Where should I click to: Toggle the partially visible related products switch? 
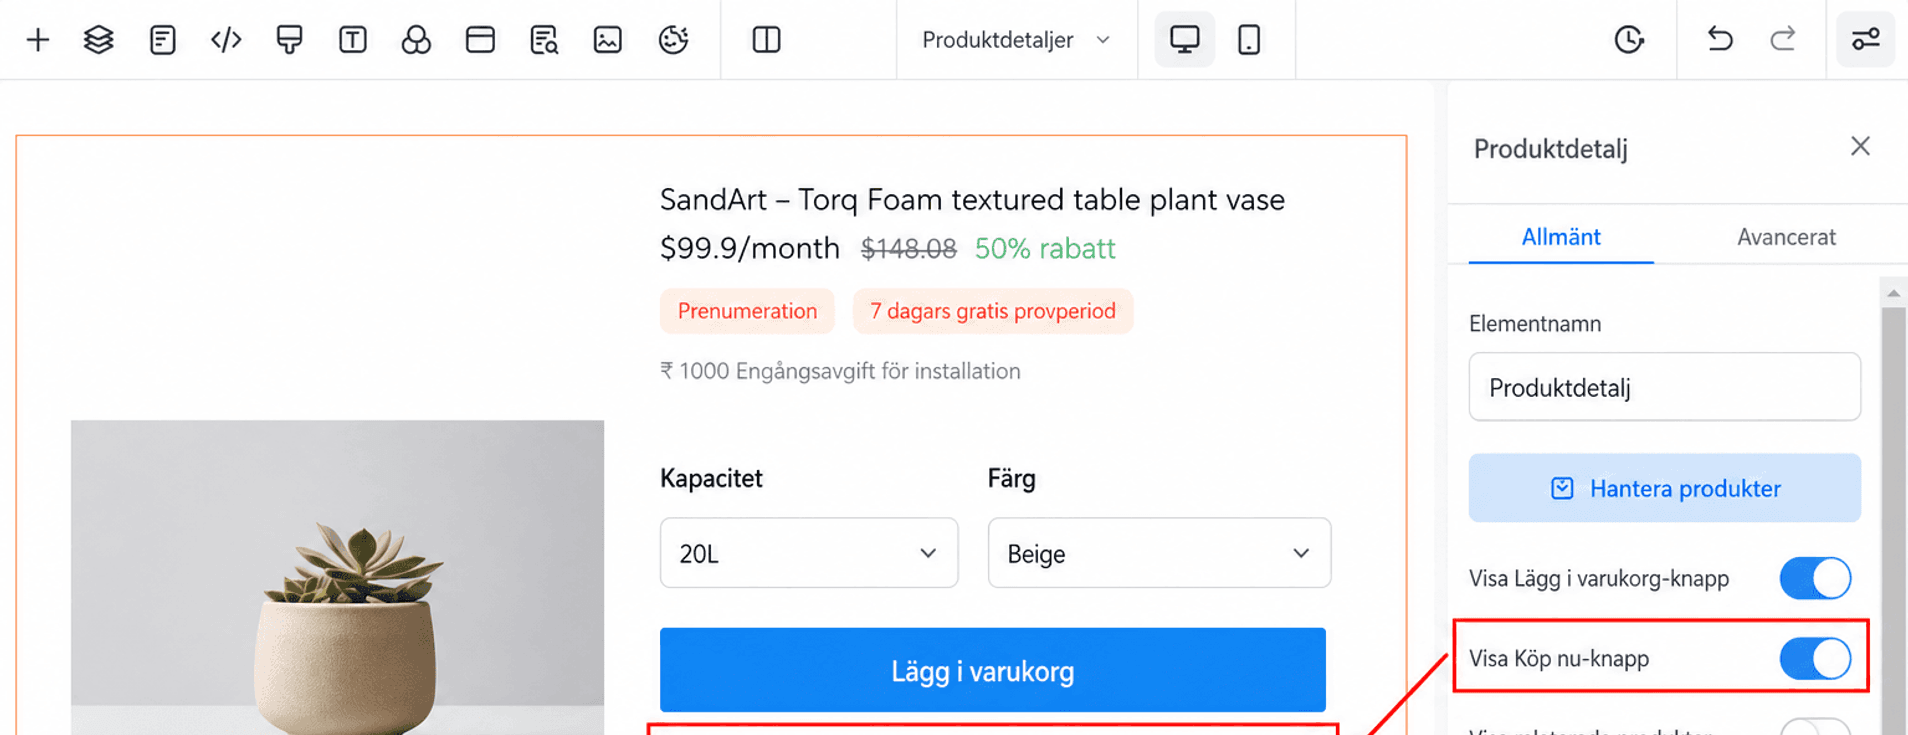coord(1815,727)
